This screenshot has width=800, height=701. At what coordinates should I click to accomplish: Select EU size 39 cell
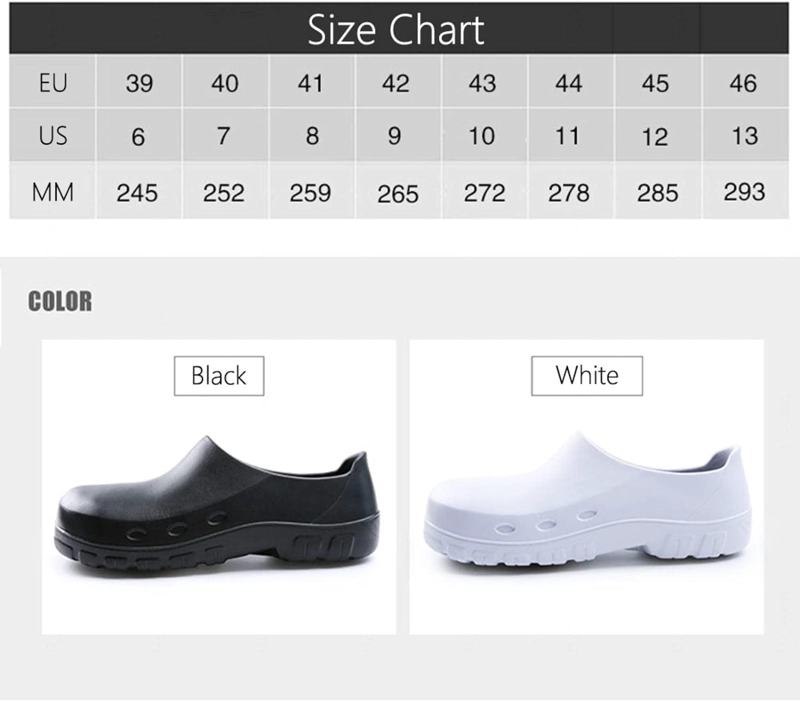point(139,82)
